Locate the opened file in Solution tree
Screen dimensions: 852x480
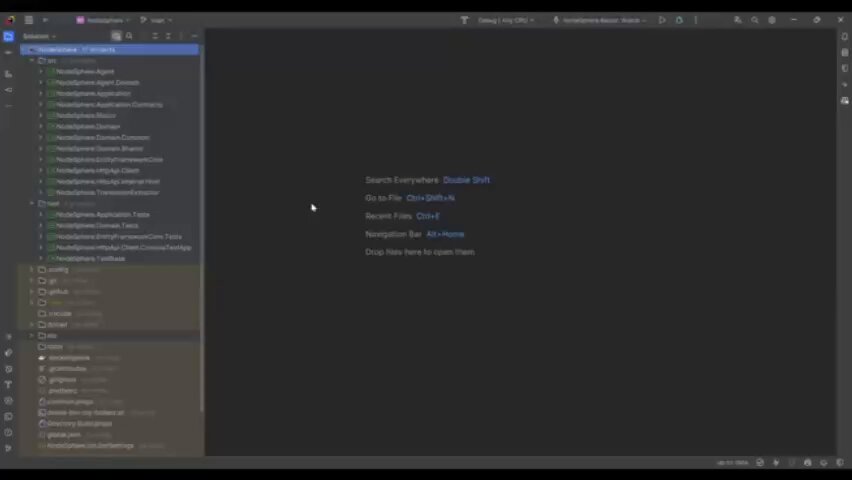pyautogui.click(x=116, y=36)
